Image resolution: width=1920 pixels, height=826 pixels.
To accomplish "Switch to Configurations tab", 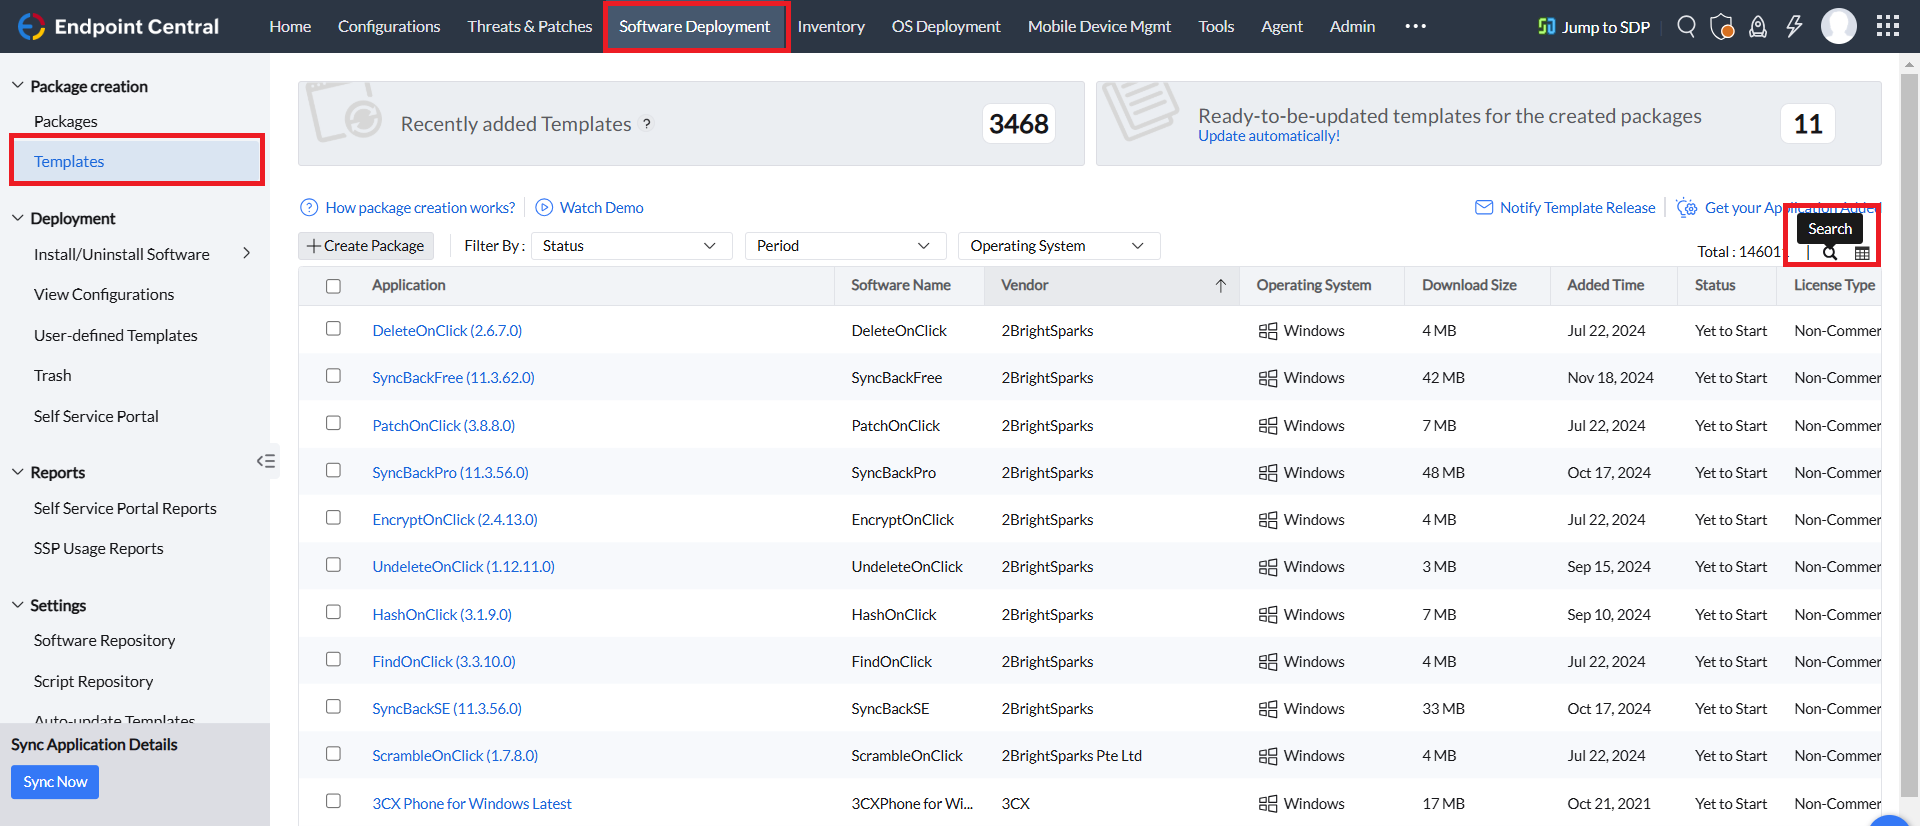I will point(389,26).
